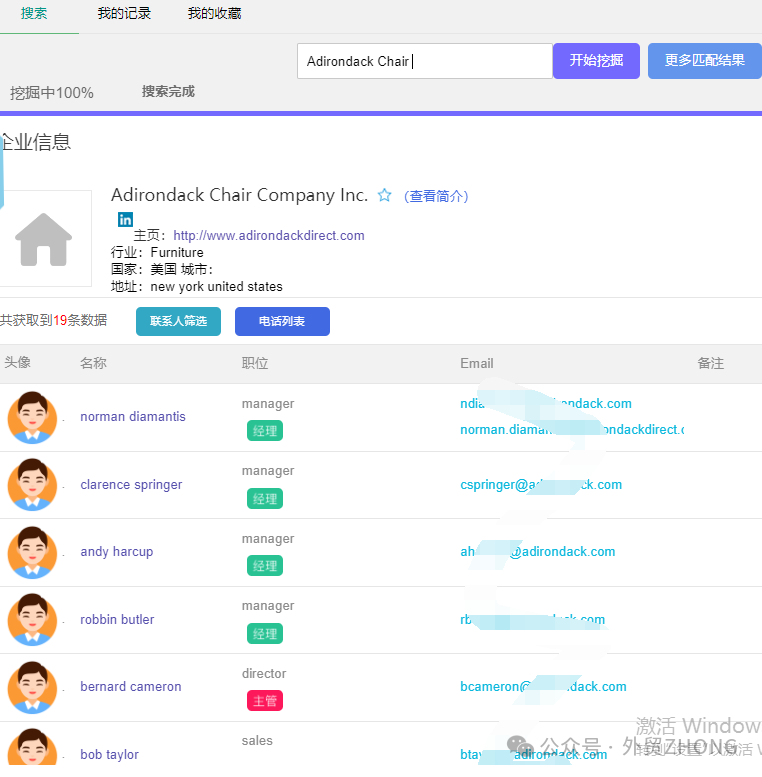Click the 名称 column header
762x777 pixels.
[x=93, y=363]
